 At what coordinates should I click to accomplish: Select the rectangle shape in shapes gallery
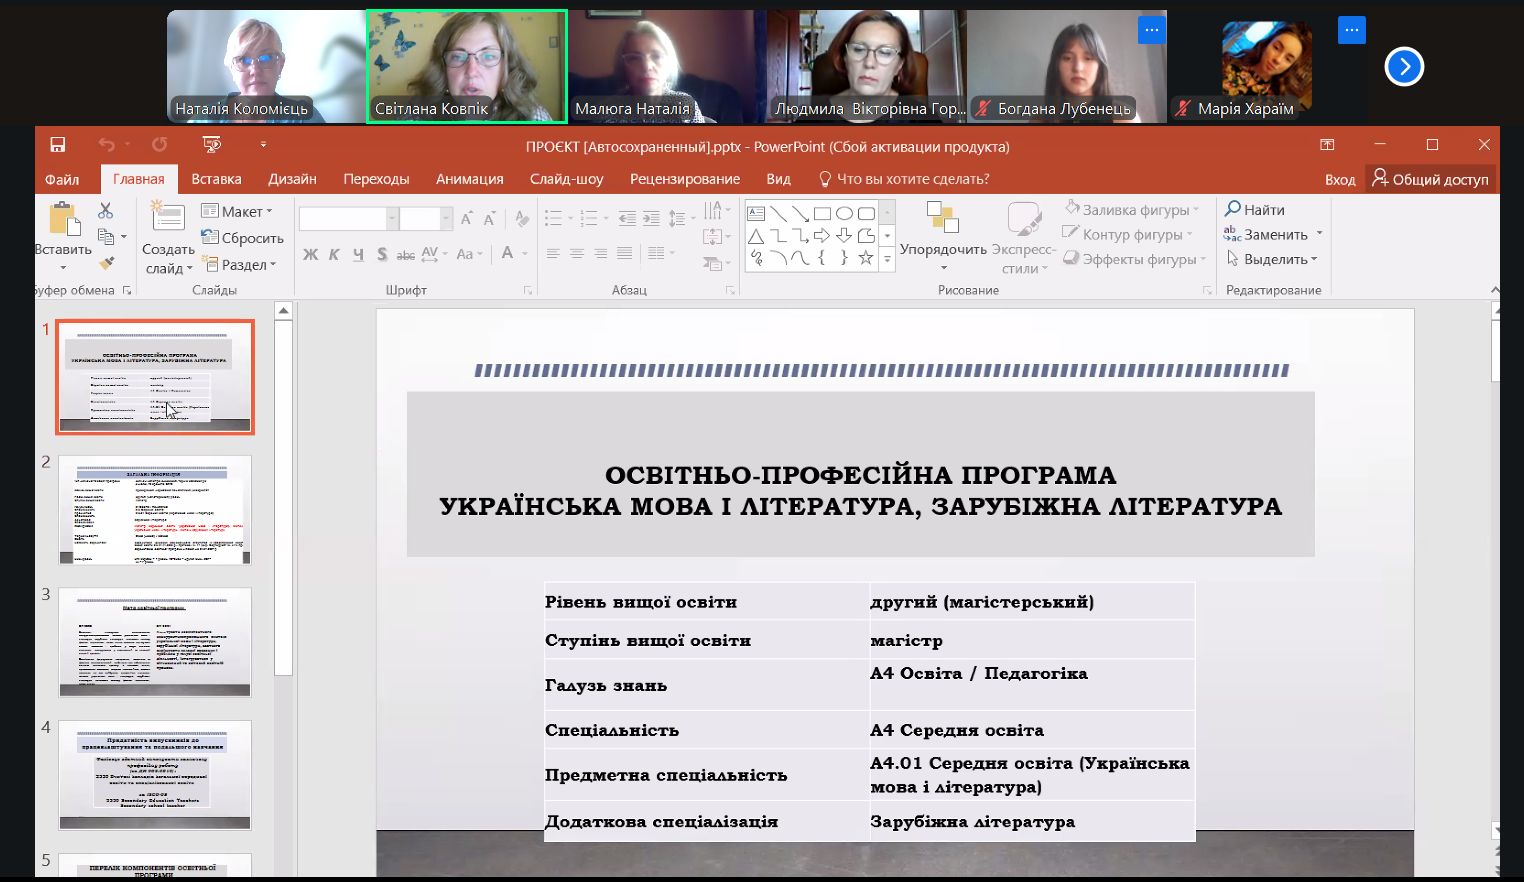tap(822, 213)
